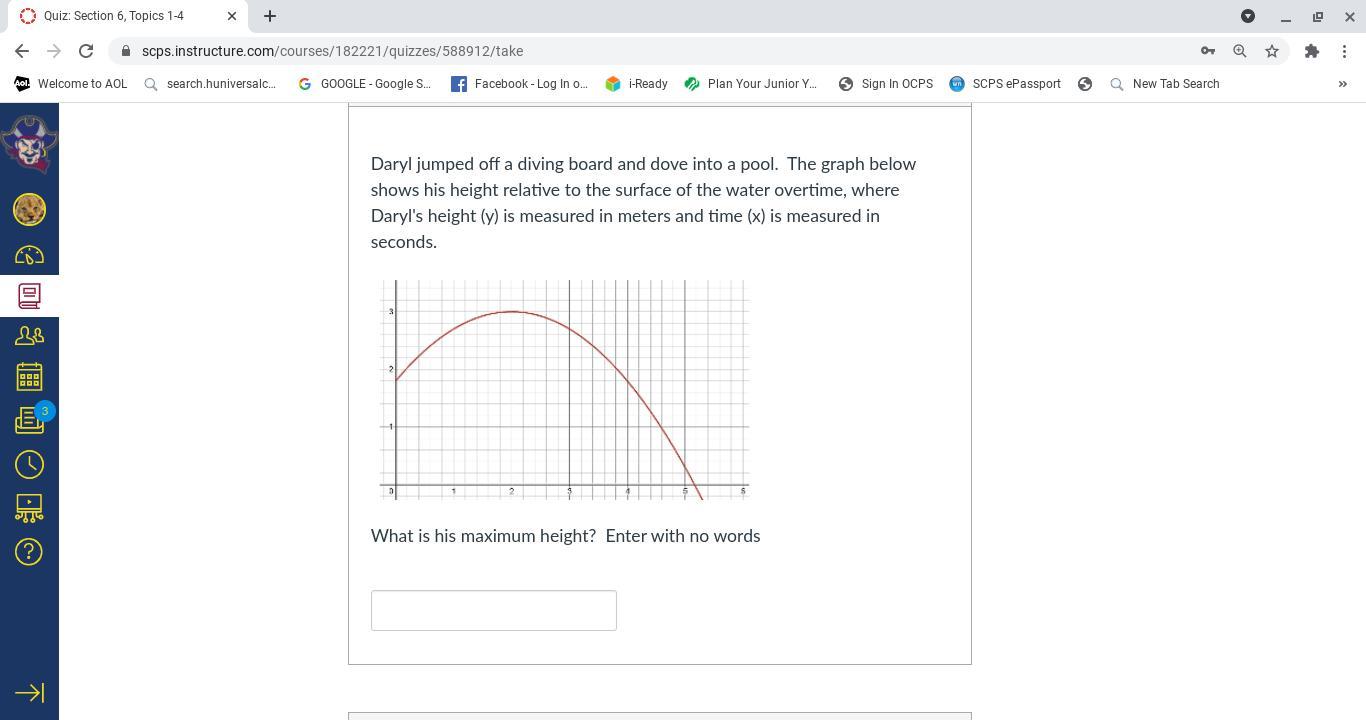Open the History clock icon

(x=29, y=464)
